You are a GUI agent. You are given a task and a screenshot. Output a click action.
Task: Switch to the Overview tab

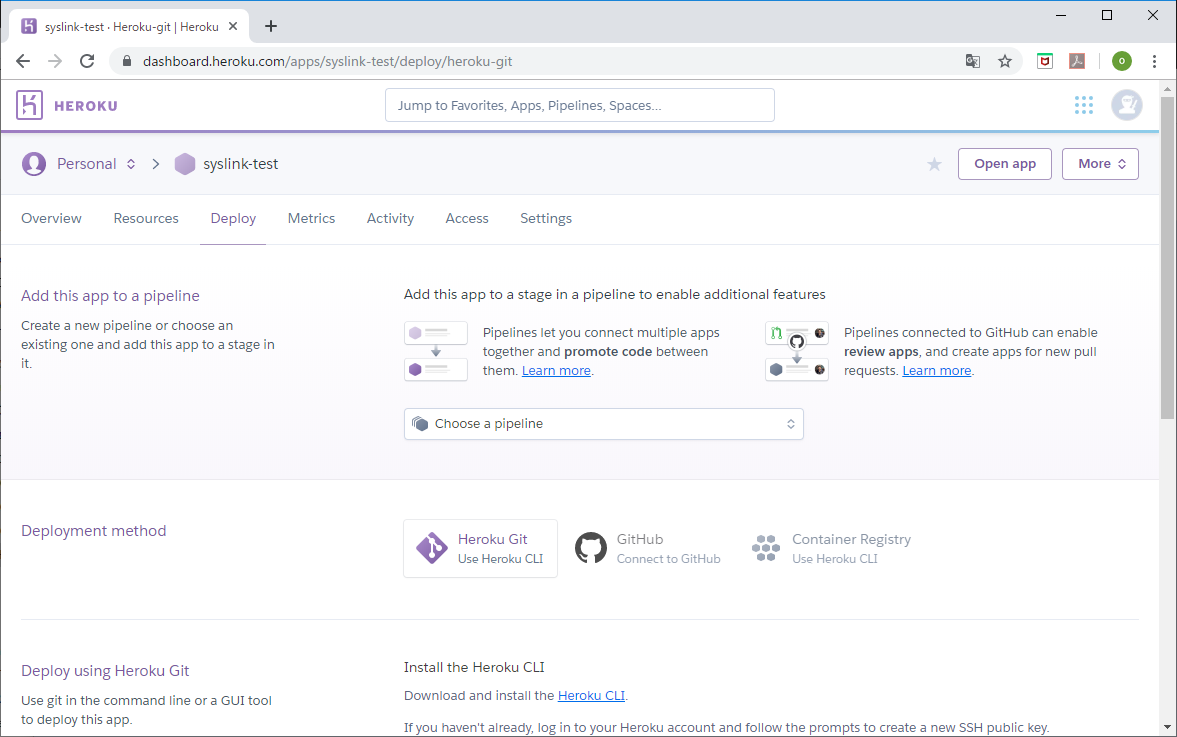coord(51,218)
